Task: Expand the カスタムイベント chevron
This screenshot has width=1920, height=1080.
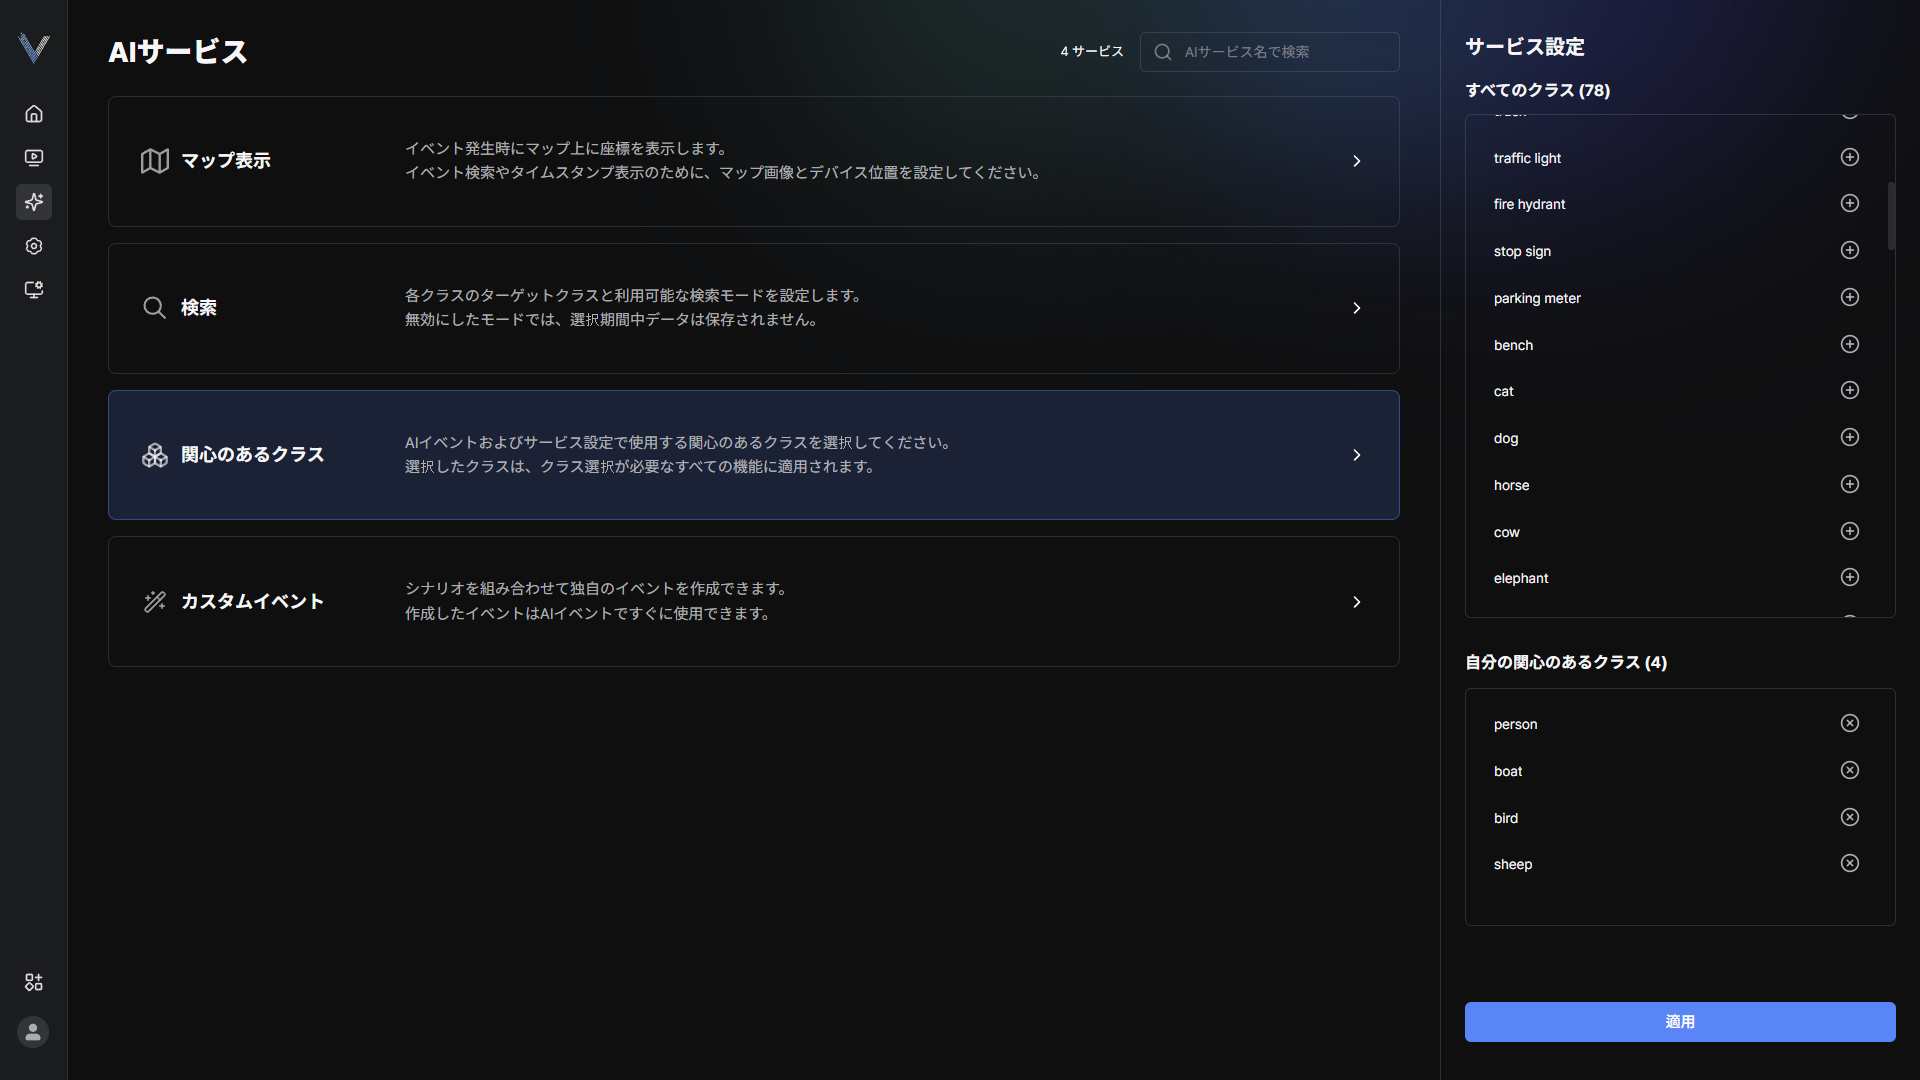Action: pos(1357,602)
